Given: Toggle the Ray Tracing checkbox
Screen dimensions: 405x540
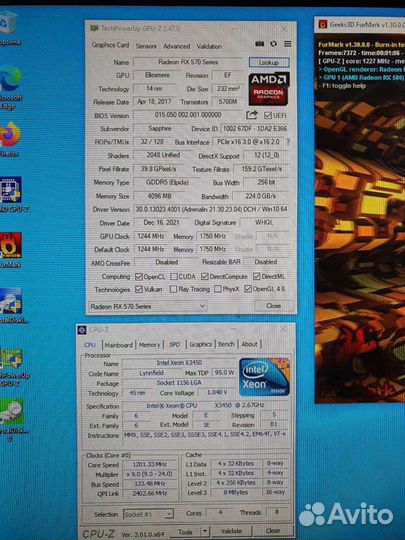Looking at the screenshot, I should (174, 289).
